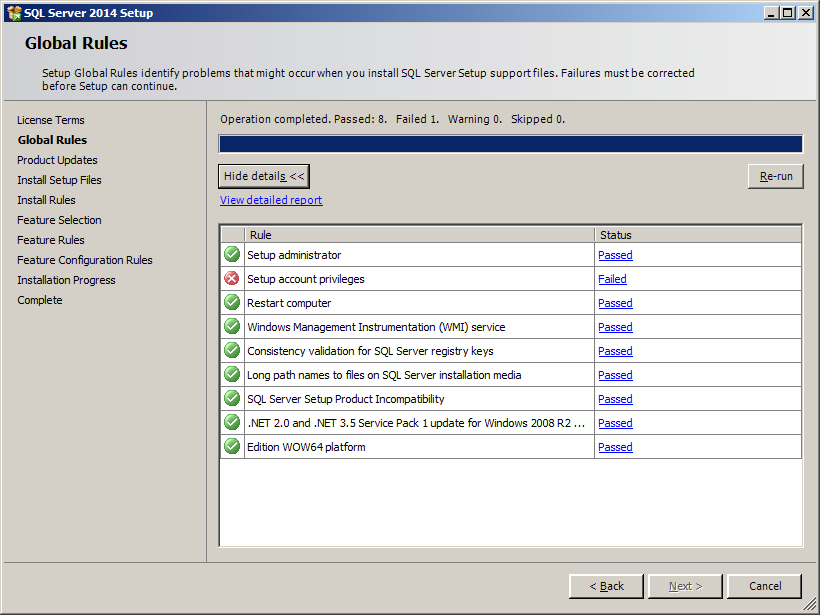The width and height of the screenshot is (820, 615).
Task: Select Installation Progress step in sidebar
Action: (x=66, y=280)
